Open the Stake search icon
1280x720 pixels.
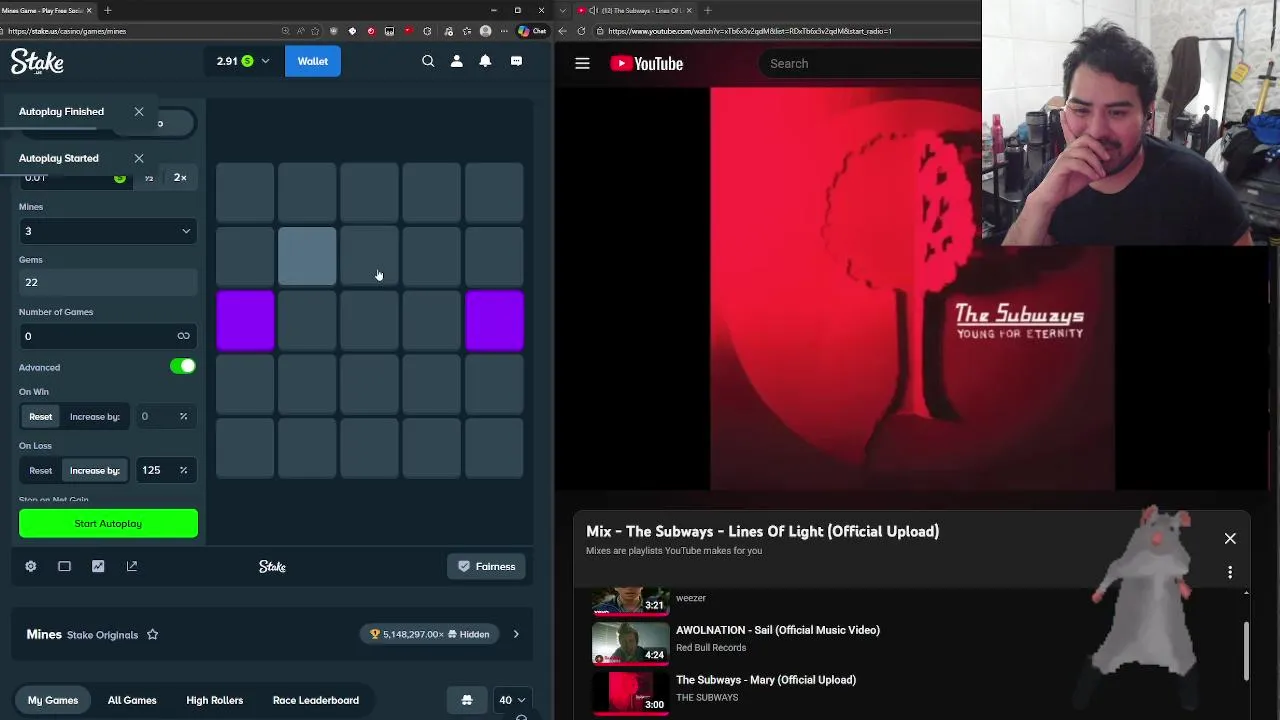click(428, 61)
